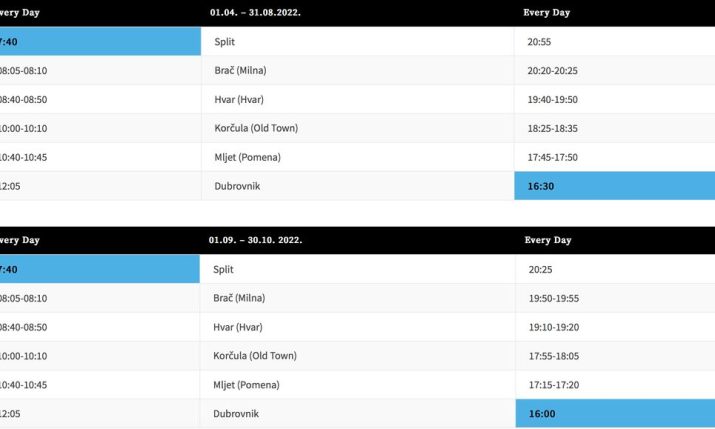Select Hvar (Hvar) in the September–October table

[238, 327]
